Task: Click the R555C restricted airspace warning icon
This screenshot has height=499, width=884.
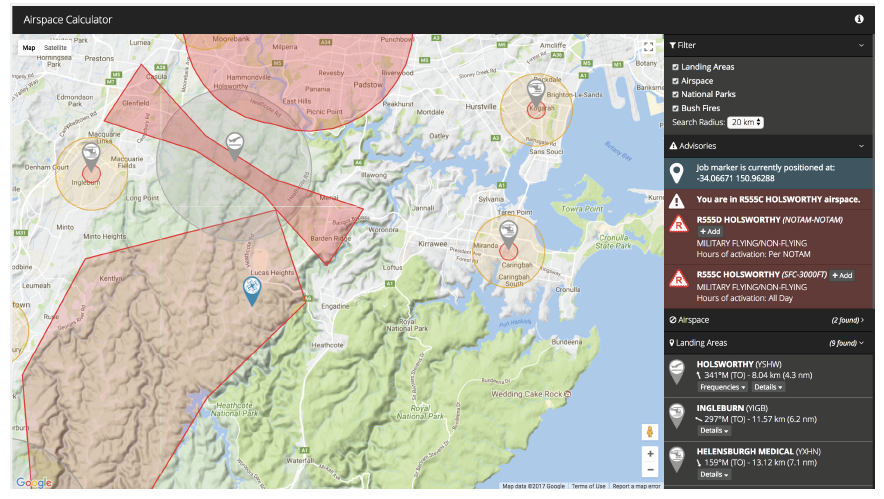Action: [x=678, y=278]
